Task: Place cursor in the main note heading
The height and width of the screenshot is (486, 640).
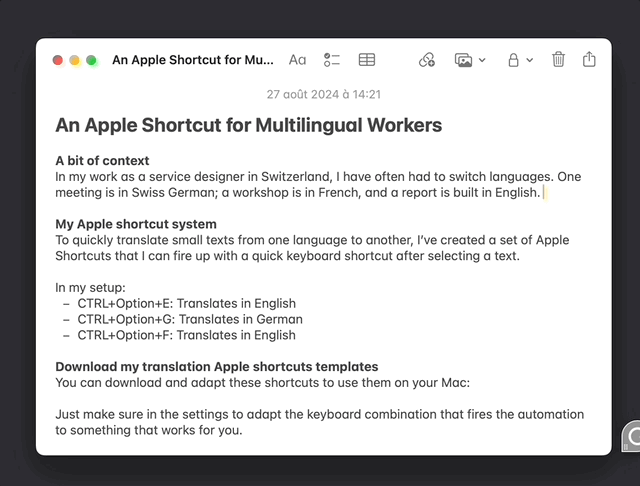Action: coord(248,126)
